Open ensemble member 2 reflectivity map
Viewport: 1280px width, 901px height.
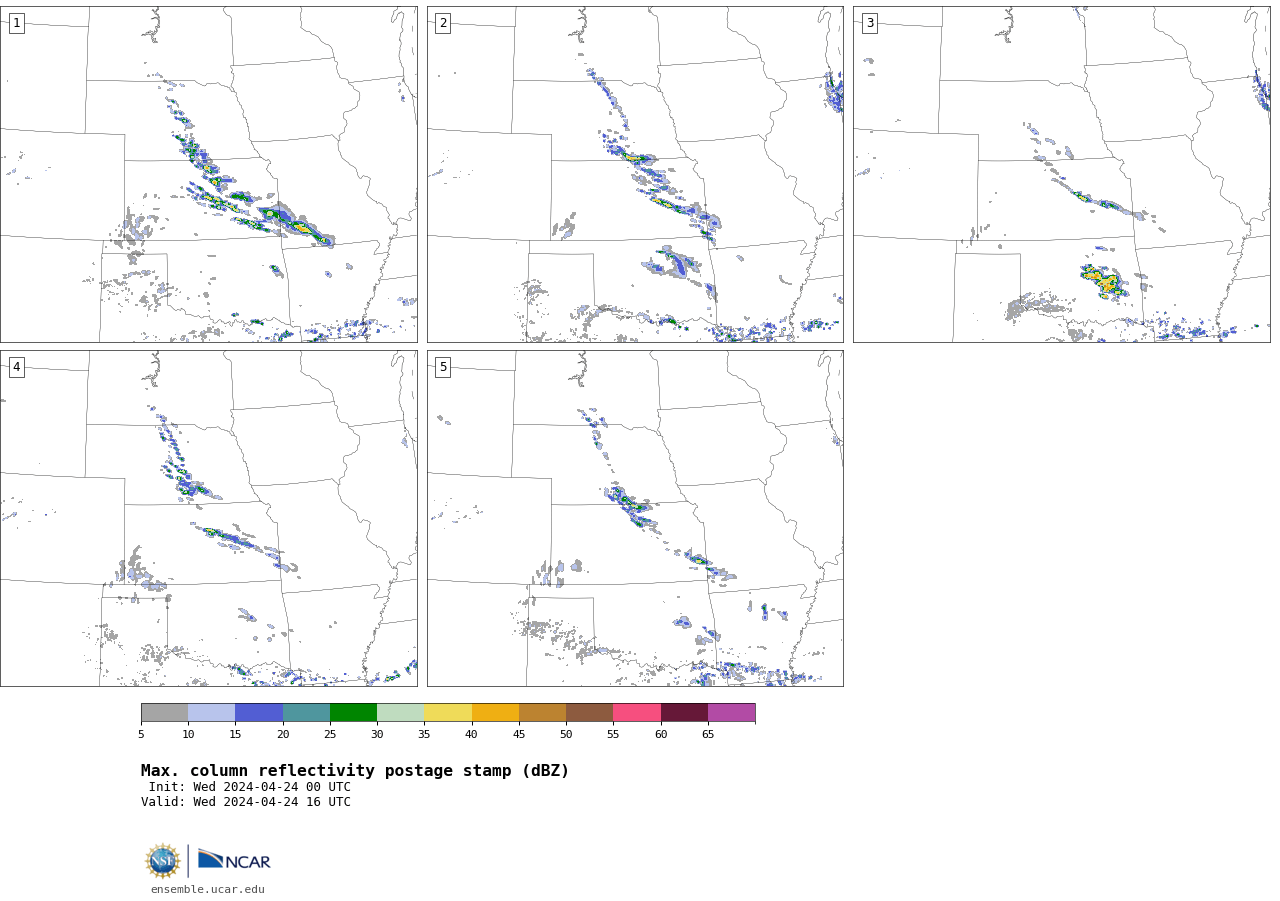635,175
